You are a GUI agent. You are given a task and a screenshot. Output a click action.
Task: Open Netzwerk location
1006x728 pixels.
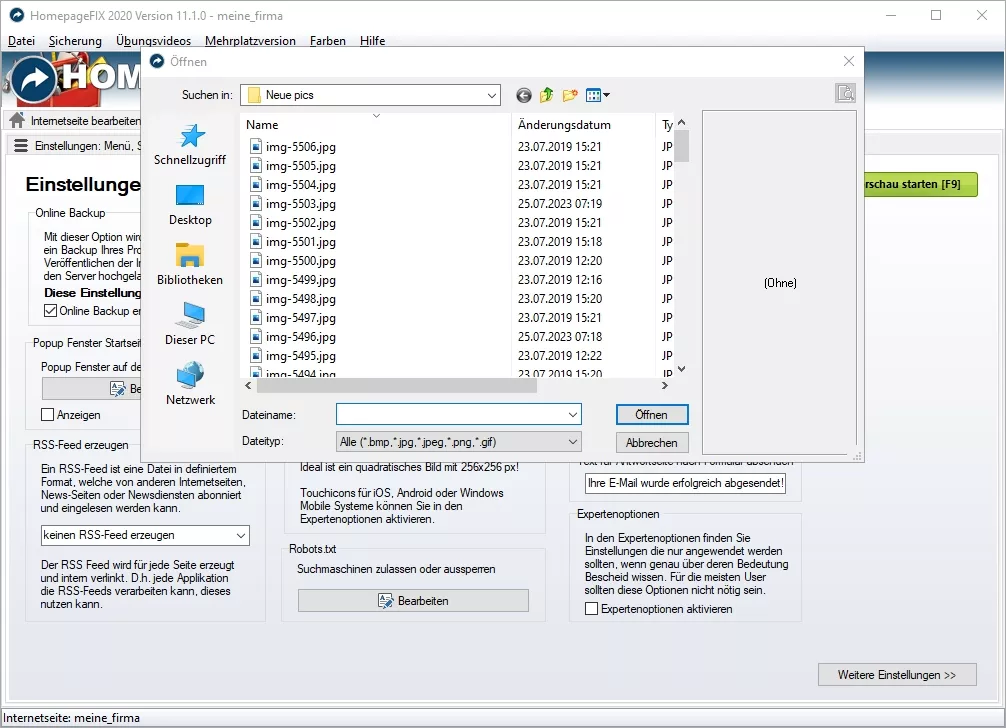coord(190,384)
